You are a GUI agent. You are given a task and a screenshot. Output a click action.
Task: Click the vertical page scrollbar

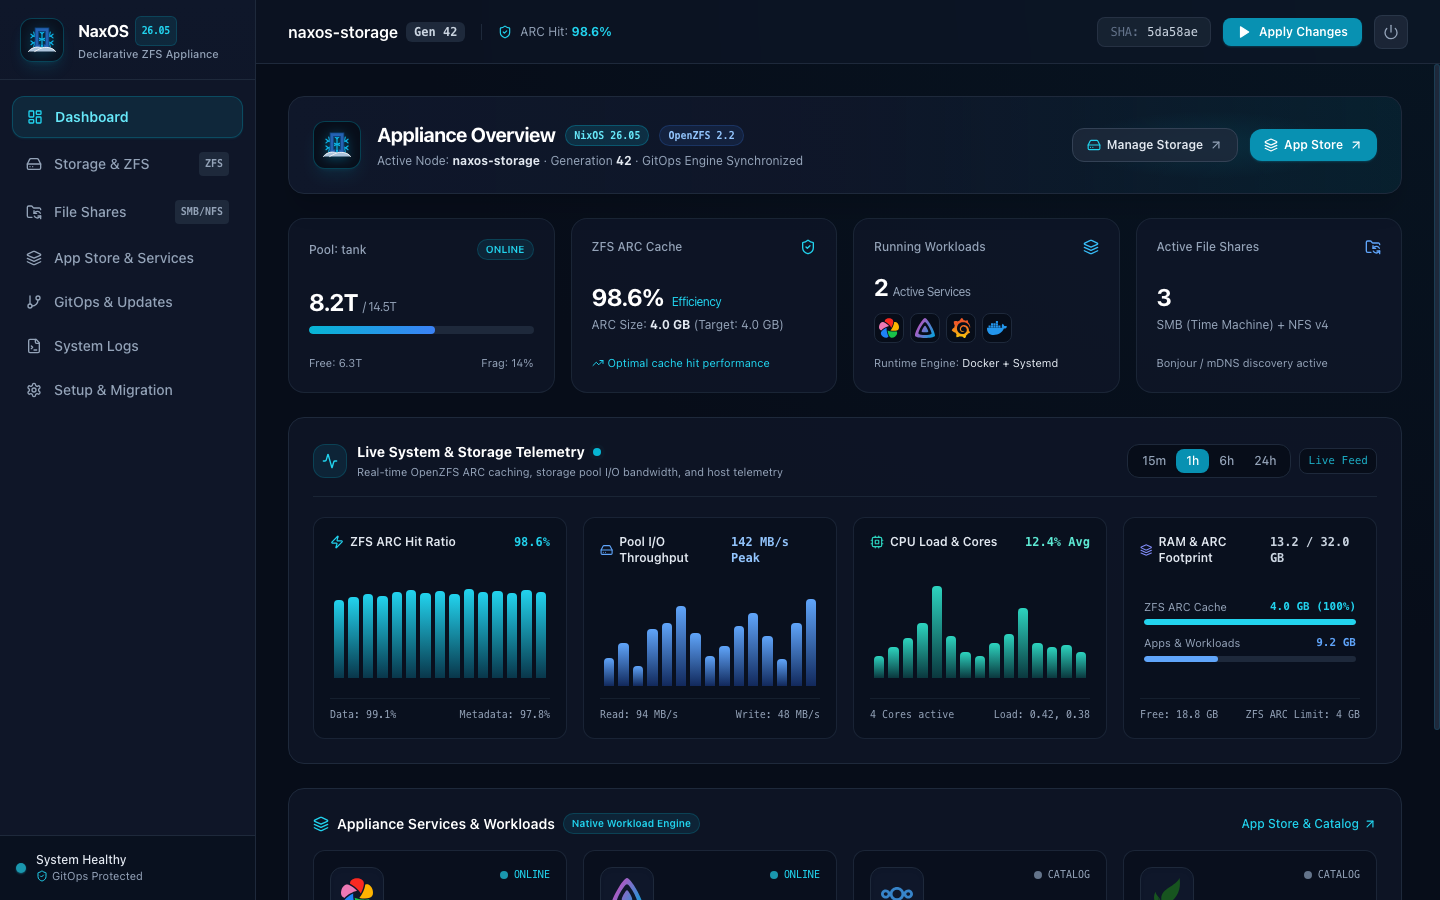click(1436, 397)
